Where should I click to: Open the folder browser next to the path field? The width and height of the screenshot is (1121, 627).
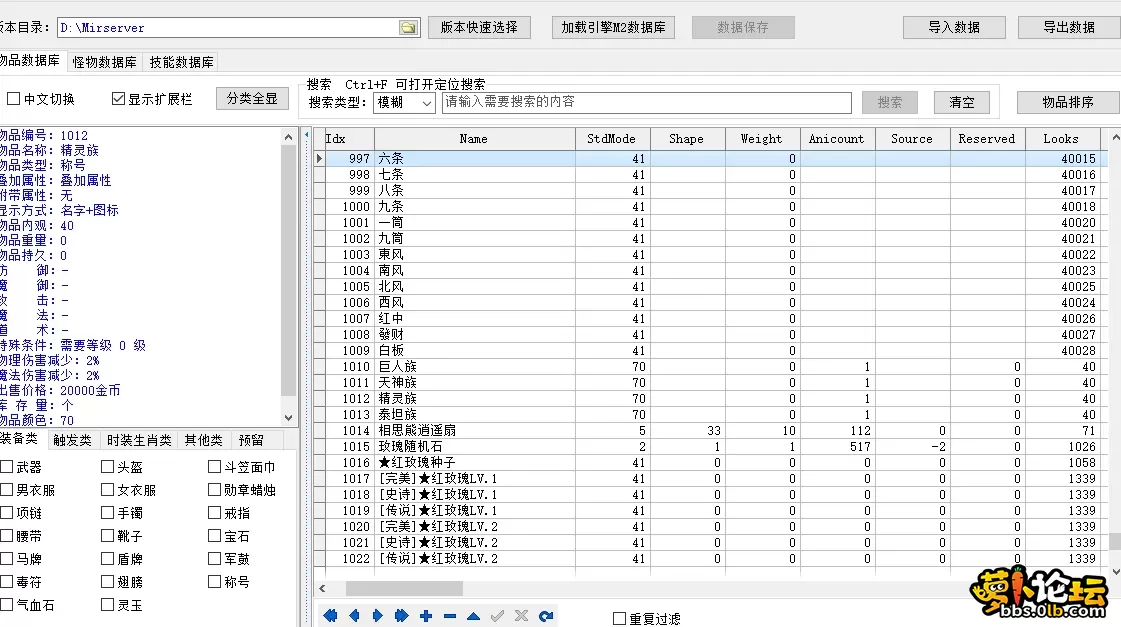point(407,28)
